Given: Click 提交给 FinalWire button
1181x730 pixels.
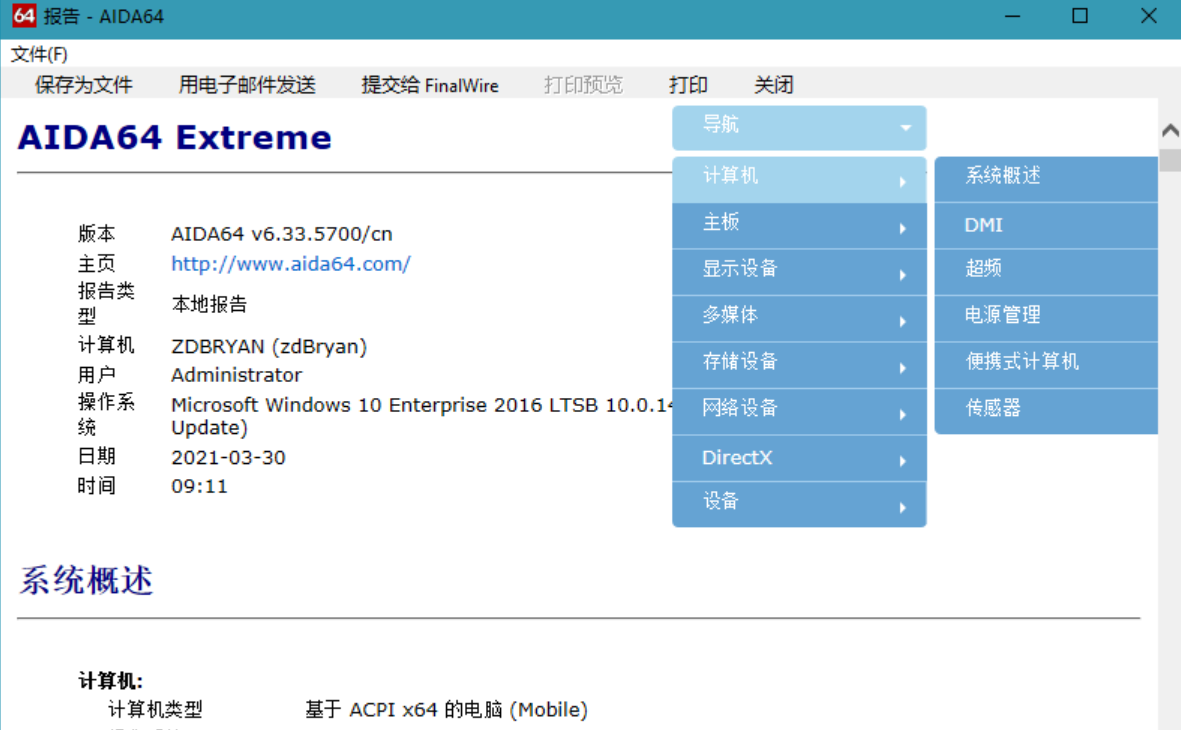Looking at the screenshot, I should click(429, 85).
